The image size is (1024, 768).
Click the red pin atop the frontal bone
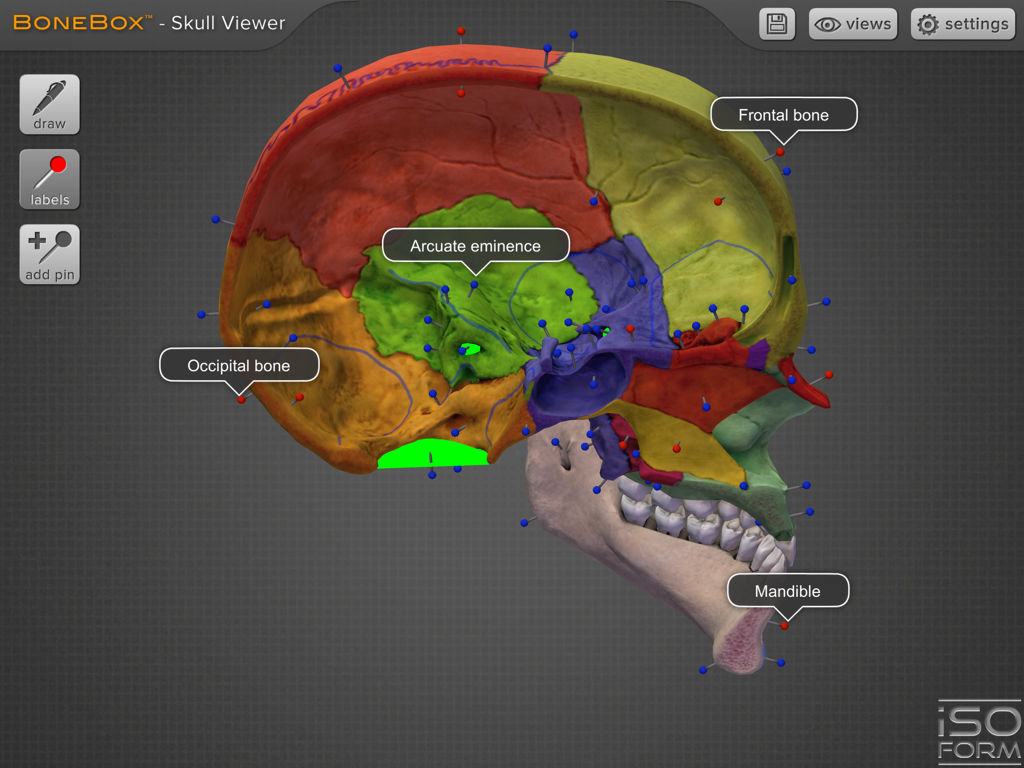[781, 151]
